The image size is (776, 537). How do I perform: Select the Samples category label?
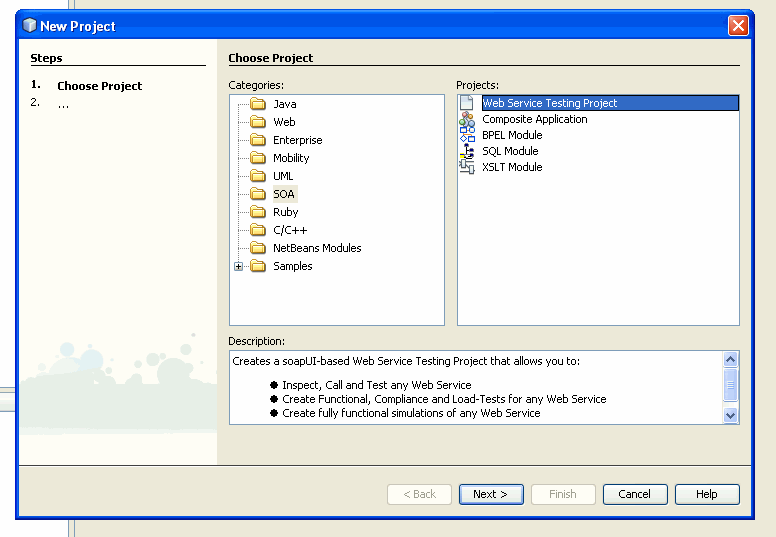(x=292, y=266)
